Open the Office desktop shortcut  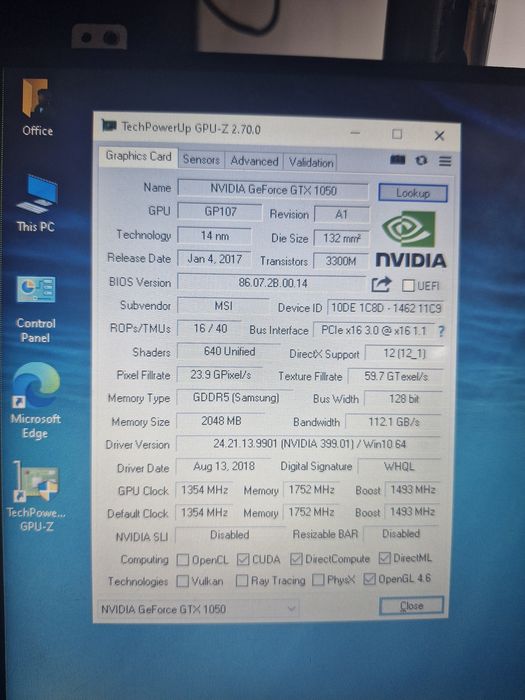coord(37,108)
